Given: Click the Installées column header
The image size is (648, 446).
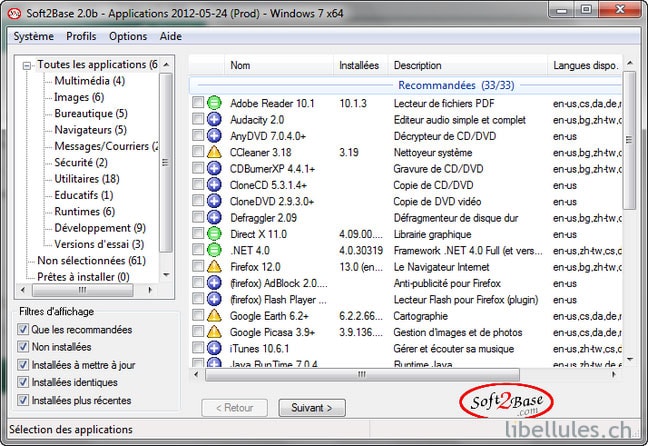Looking at the screenshot, I should [x=360, y=65].
